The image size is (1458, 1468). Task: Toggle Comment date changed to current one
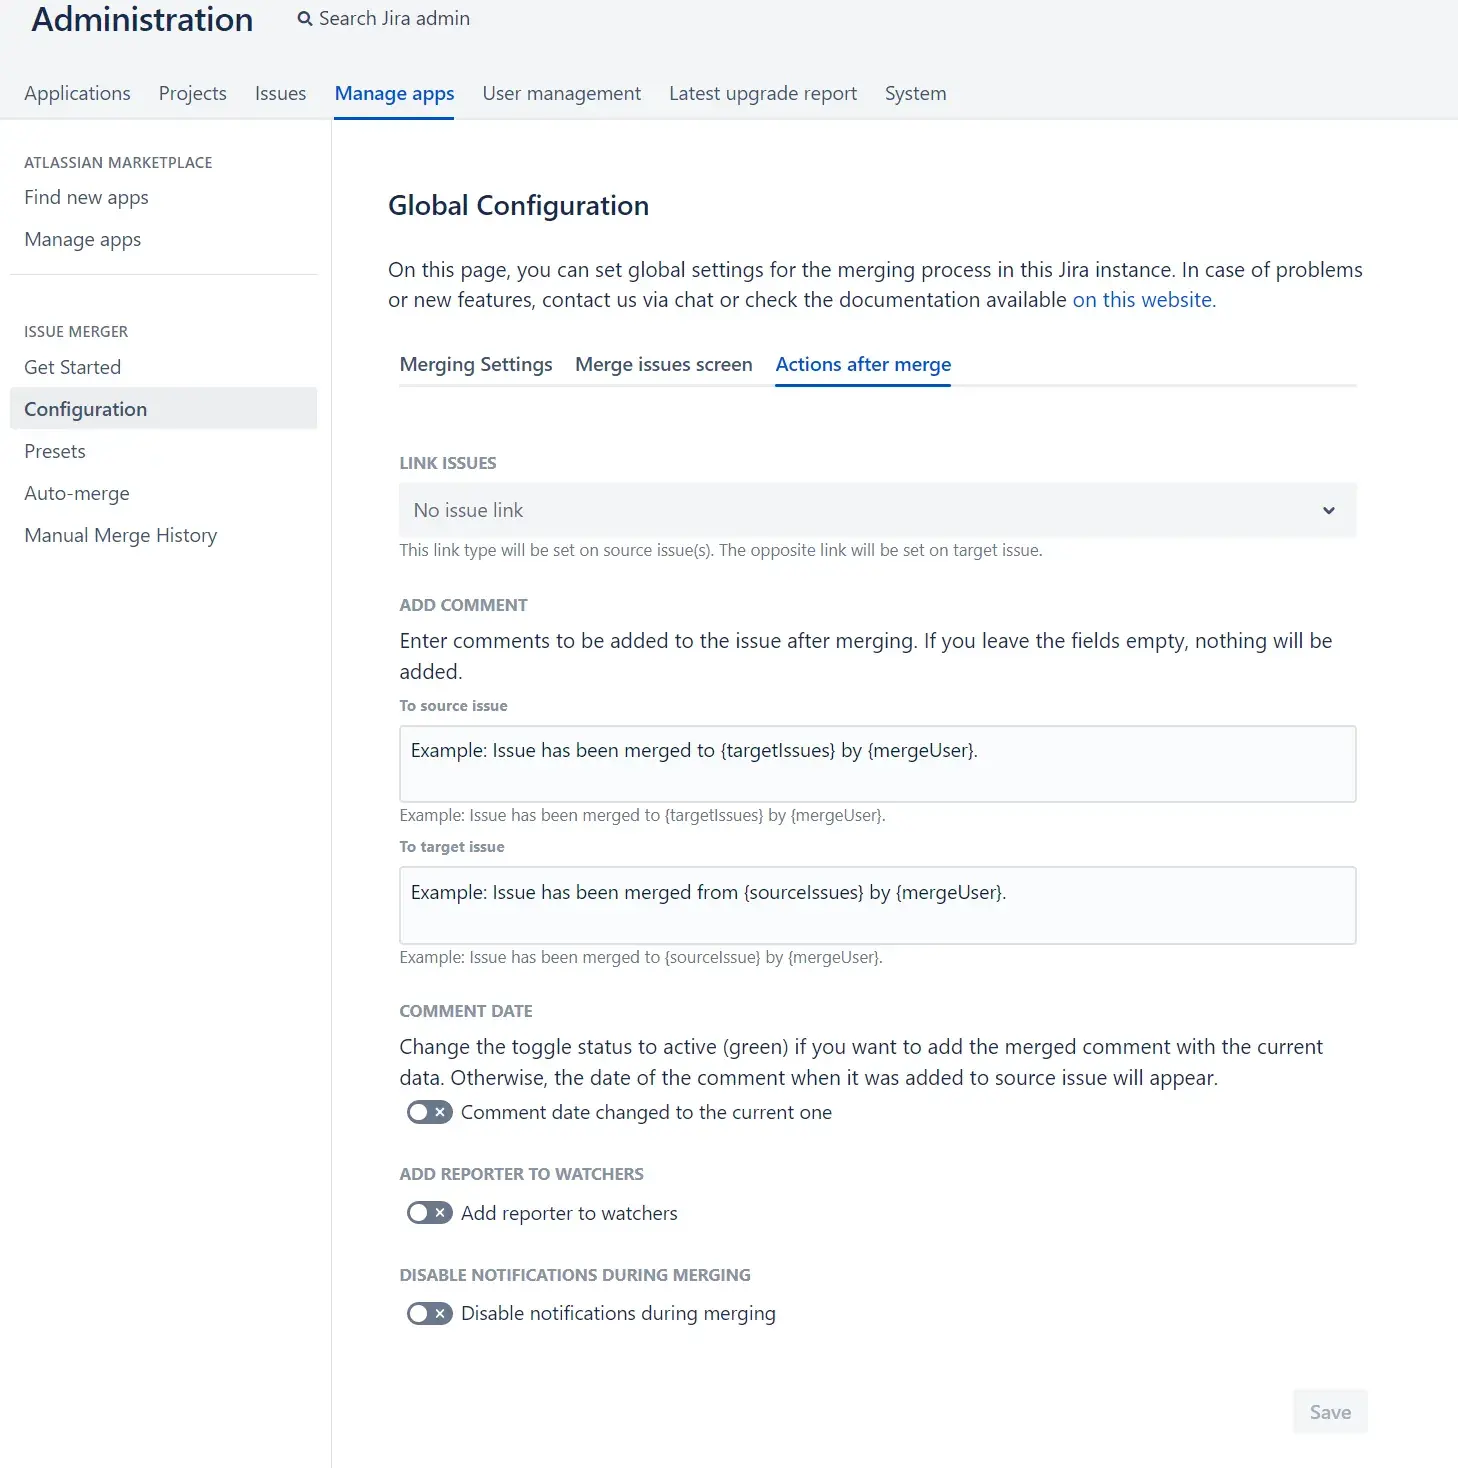(x=429, y=1112)
